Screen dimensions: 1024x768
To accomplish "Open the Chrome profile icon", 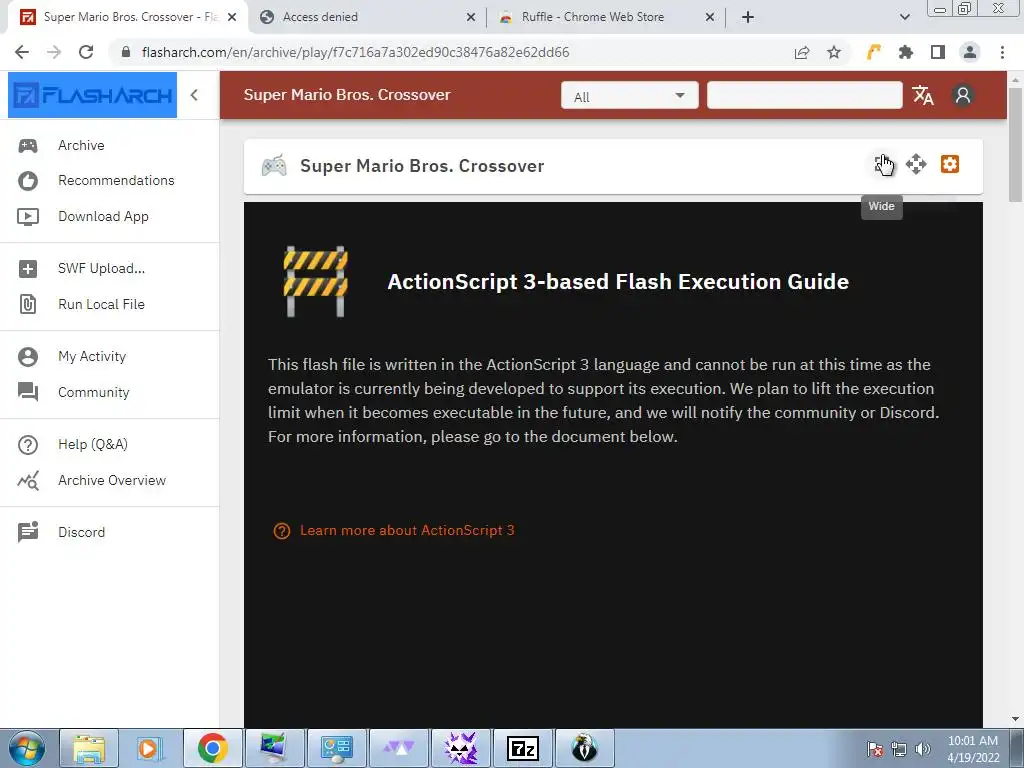I will point(970,52).
